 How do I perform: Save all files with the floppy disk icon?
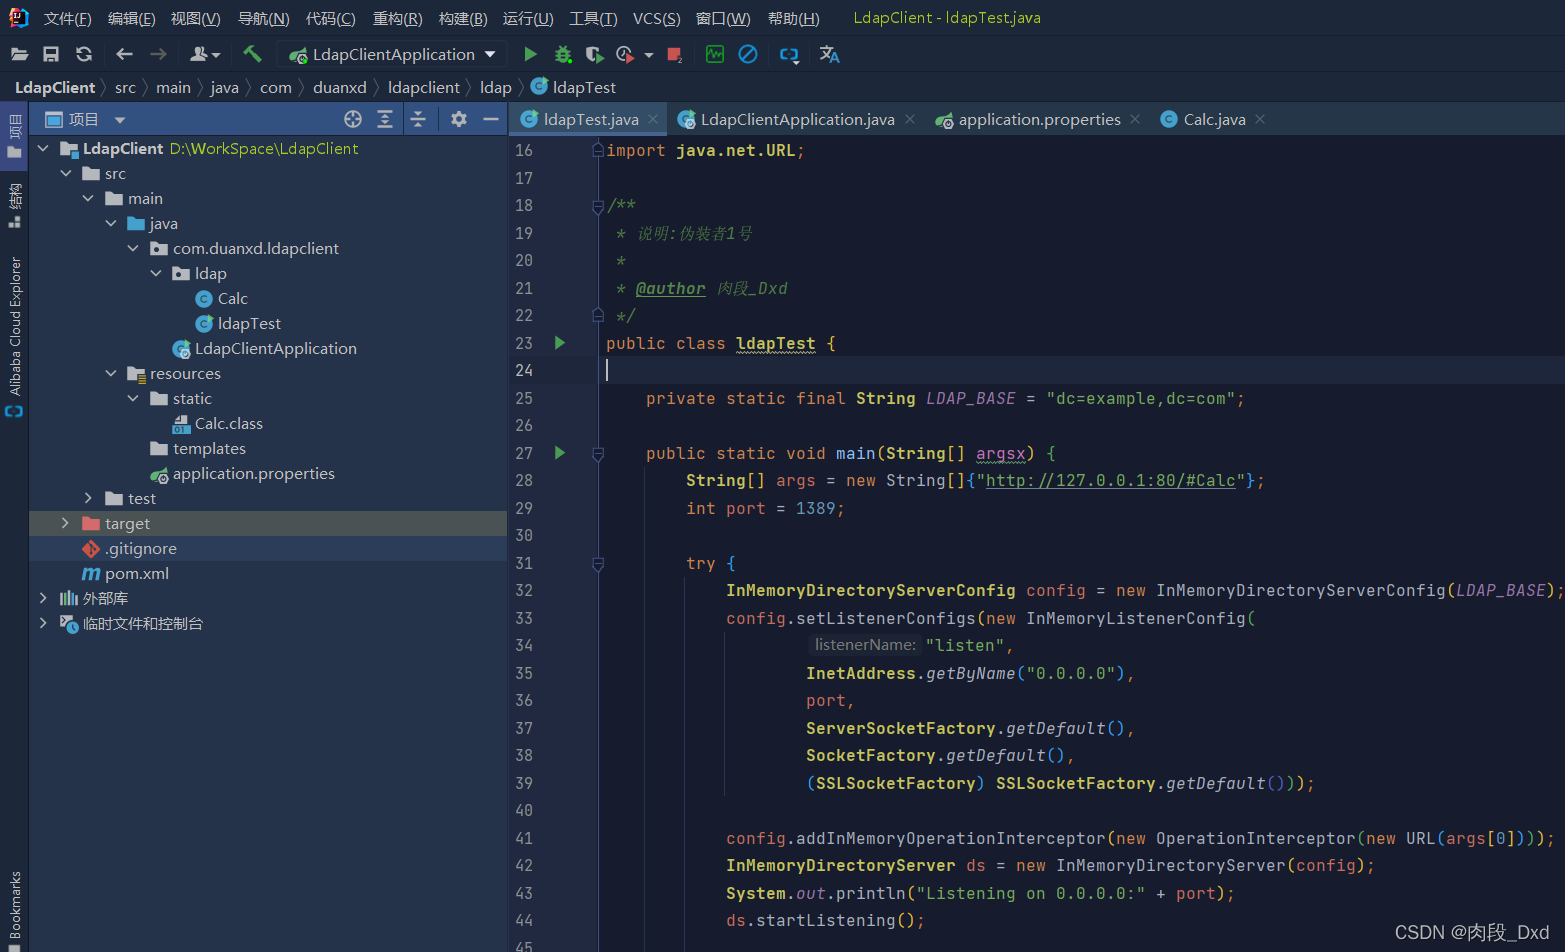51,54
